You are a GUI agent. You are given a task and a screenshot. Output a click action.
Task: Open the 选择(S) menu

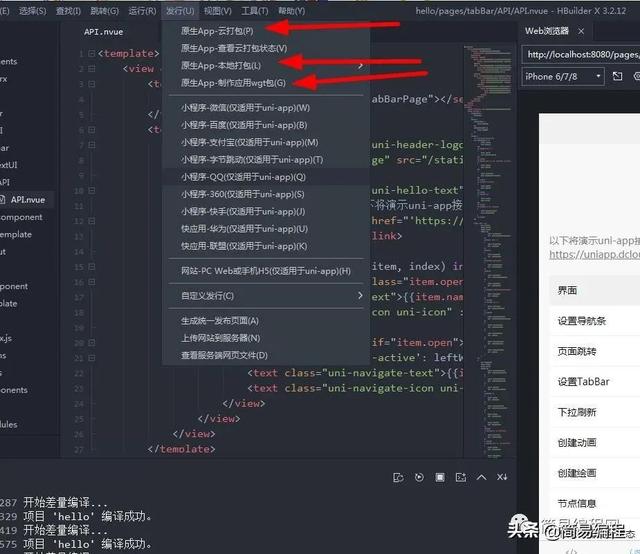[33, 11]
